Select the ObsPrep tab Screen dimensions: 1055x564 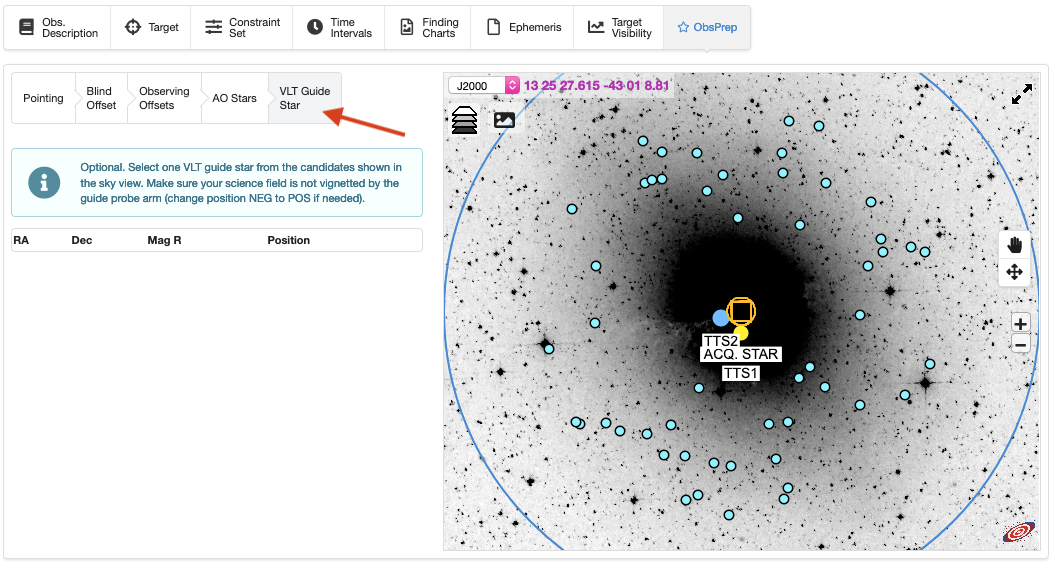pyautogui.click(x=707, y=28)
